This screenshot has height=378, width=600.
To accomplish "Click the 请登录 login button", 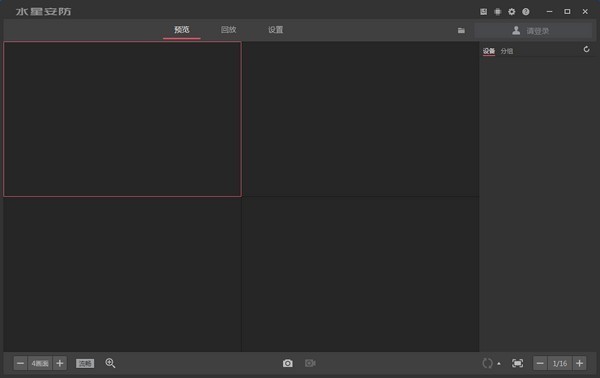I will pyautogui.click(x=533, y=31).
